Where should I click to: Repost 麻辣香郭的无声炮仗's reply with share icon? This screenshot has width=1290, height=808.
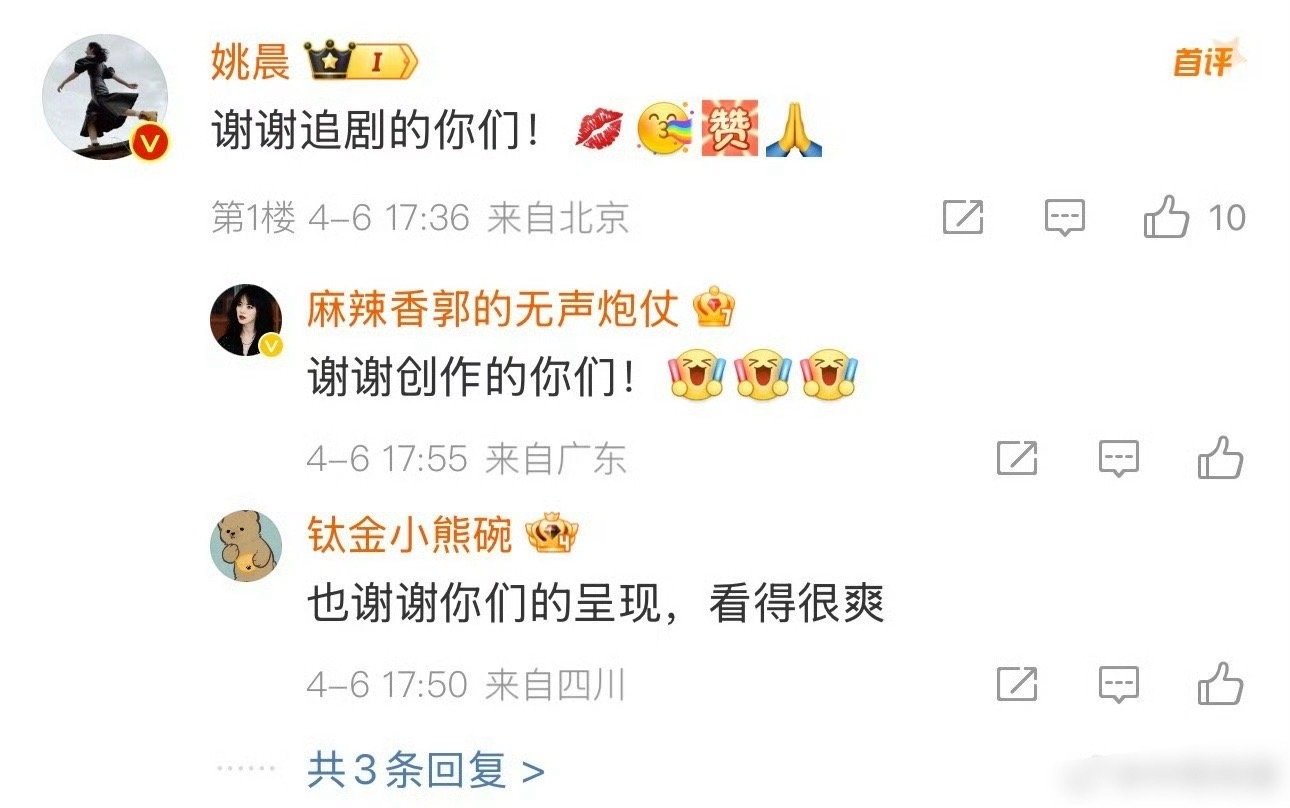[1017, 459]
